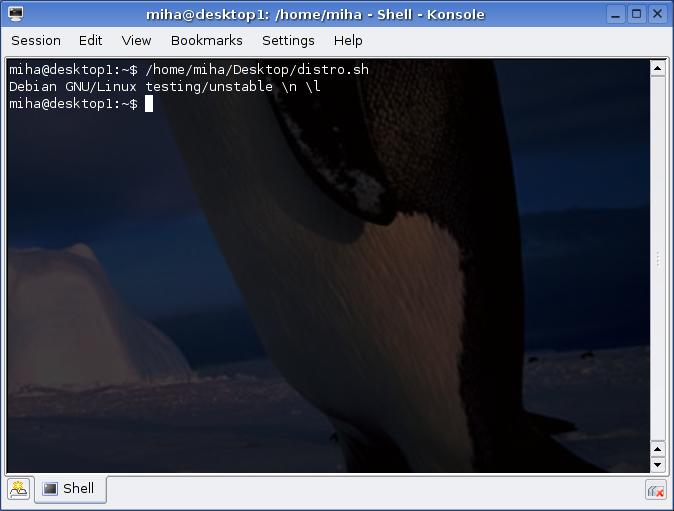This screenshot has height=511, width=674.
Task: Click the terminal icon on Shell tab
Action: (x=50, y=489)
